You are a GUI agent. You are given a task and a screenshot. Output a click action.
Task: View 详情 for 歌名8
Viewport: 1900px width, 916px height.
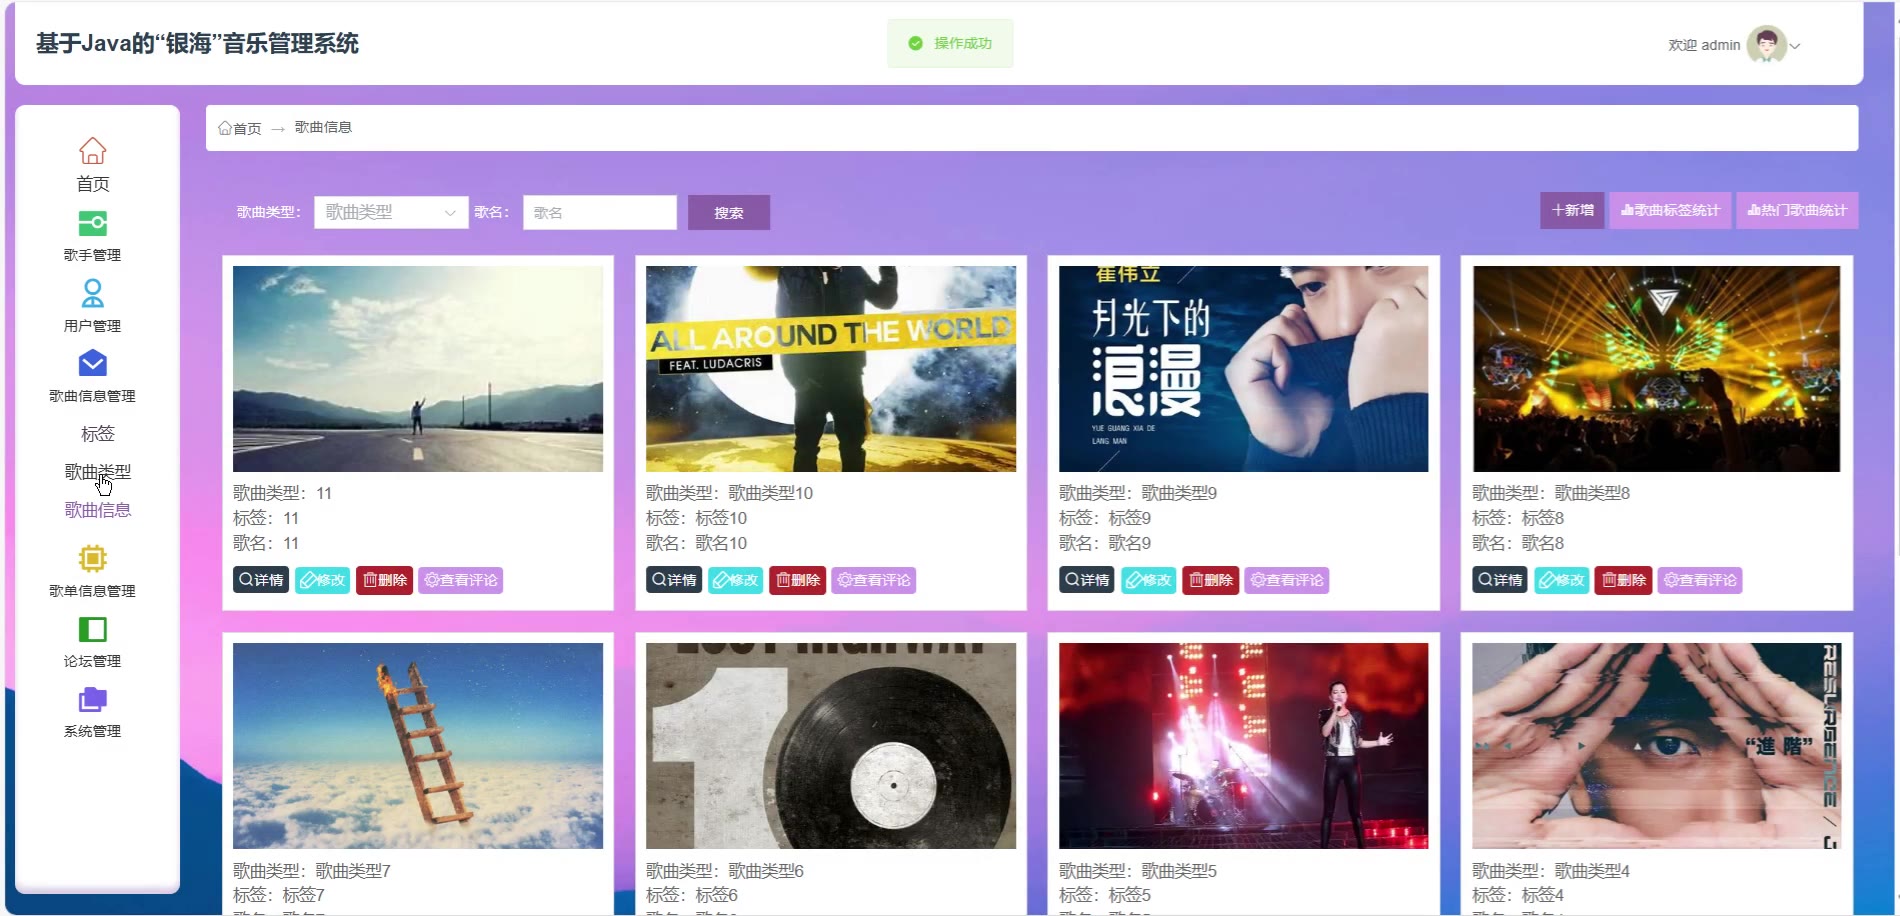1500,580
